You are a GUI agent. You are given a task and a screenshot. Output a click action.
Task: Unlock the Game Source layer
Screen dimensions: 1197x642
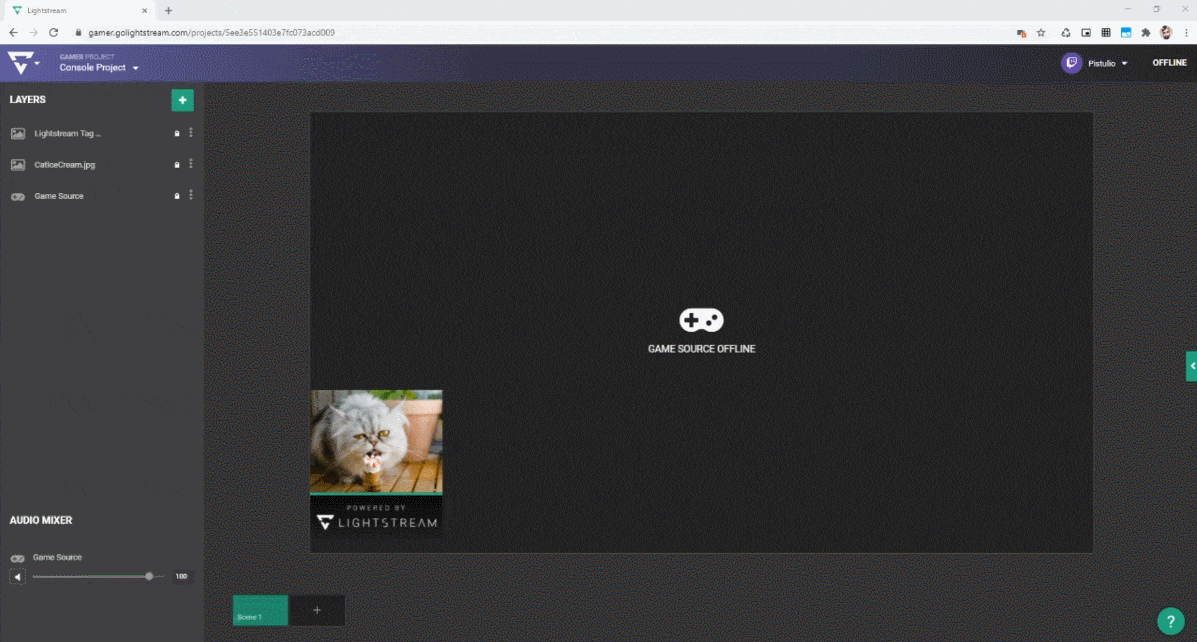(177, 196)
